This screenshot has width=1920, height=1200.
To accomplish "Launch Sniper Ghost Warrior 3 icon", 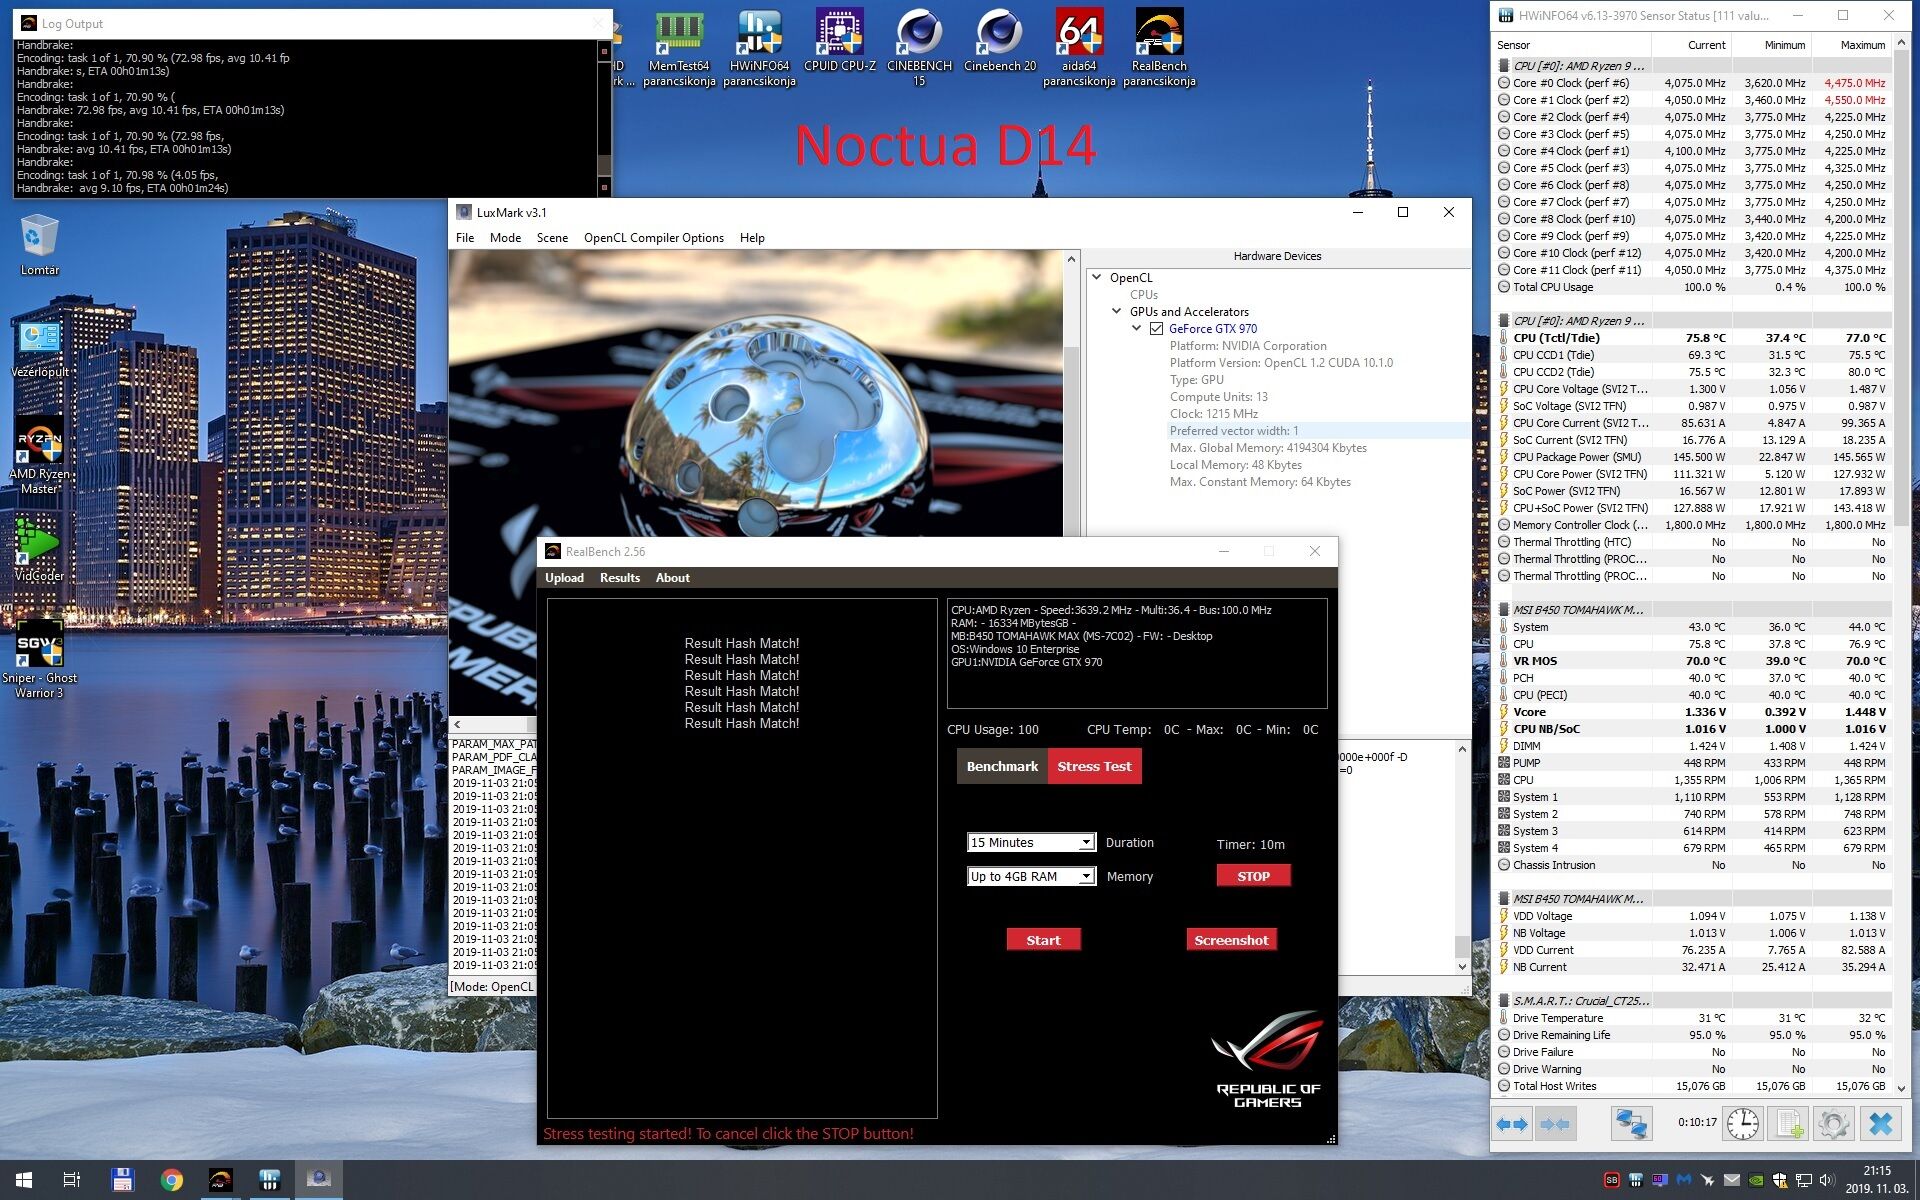I will (x=40, y=659).
